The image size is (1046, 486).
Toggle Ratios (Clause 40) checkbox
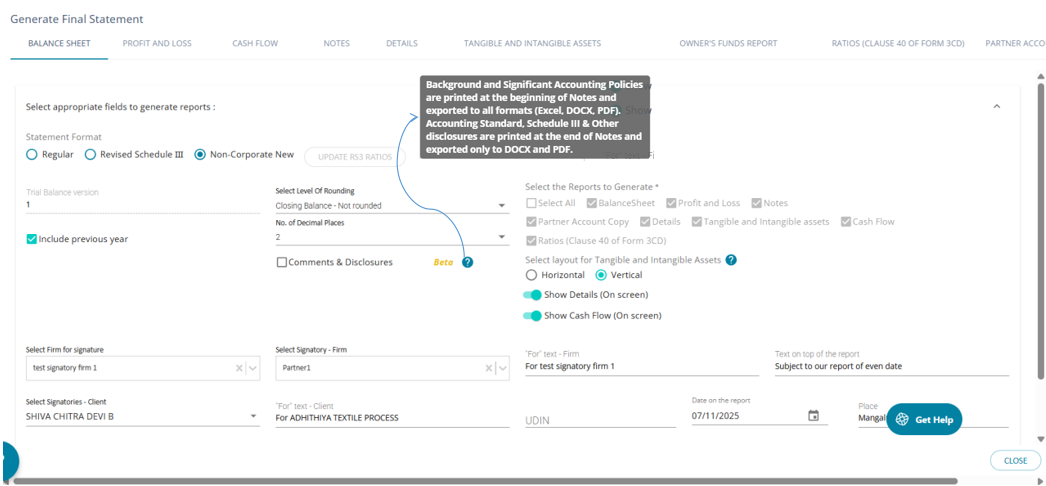(x=530, y=241)
